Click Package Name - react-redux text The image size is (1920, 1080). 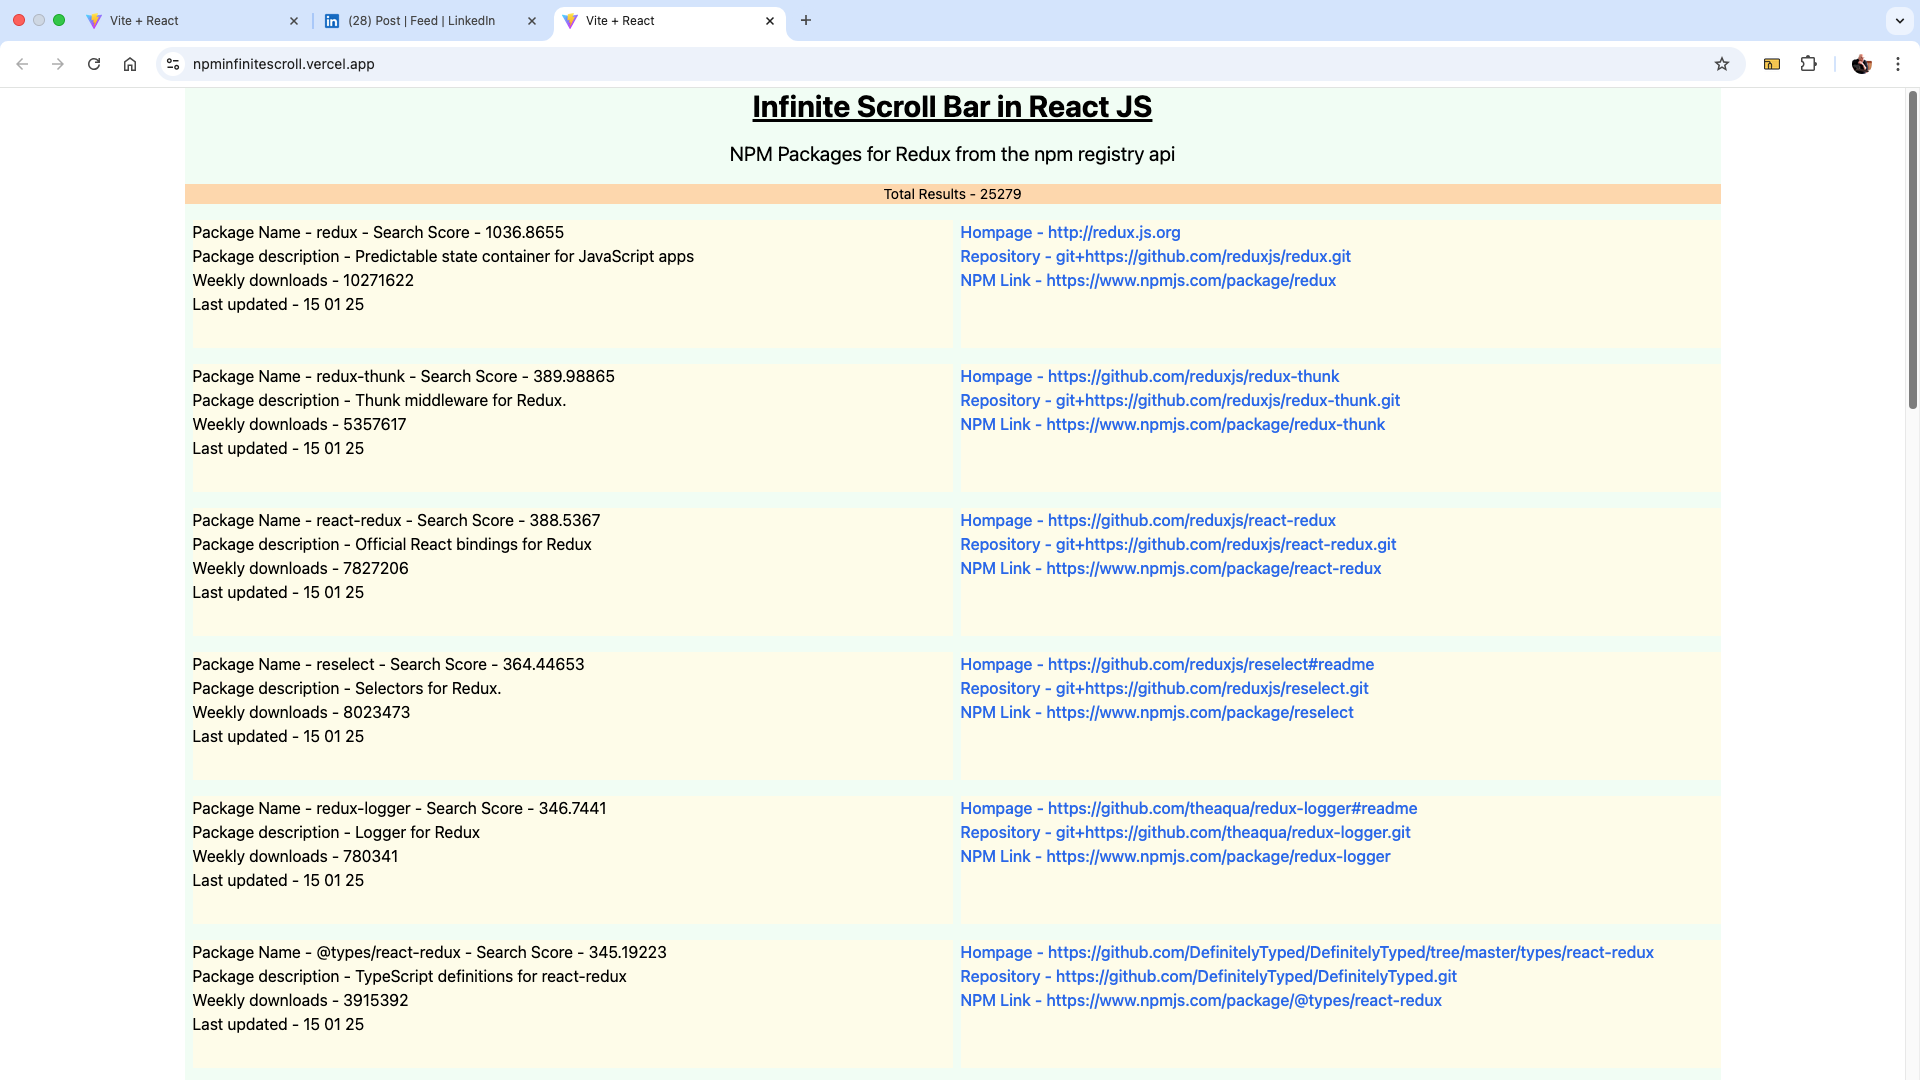396,520
